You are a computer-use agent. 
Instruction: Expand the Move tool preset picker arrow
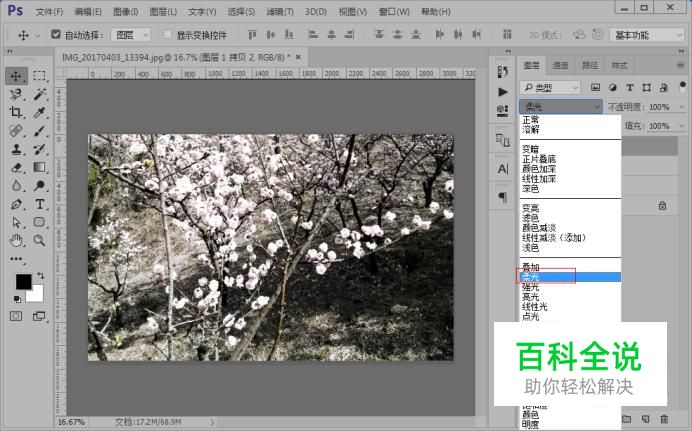pos(38,35)
